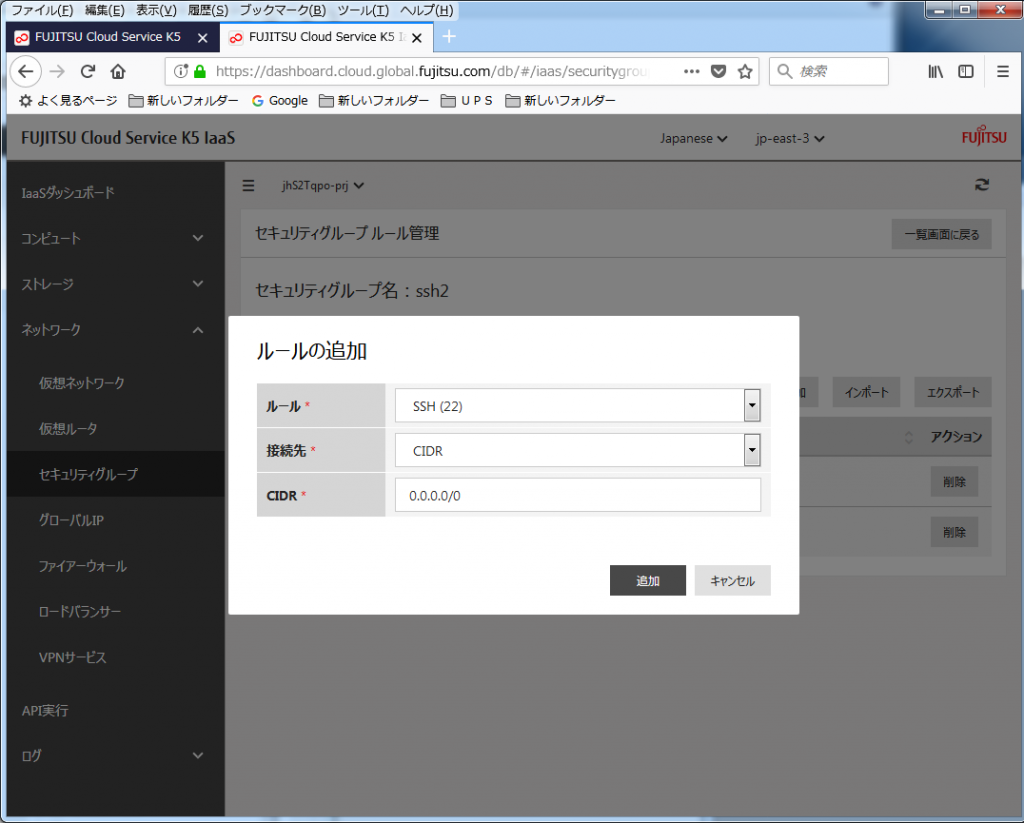
Task: Select セキュリティグループ in the sidebar
Action: [x=115, y=474]
